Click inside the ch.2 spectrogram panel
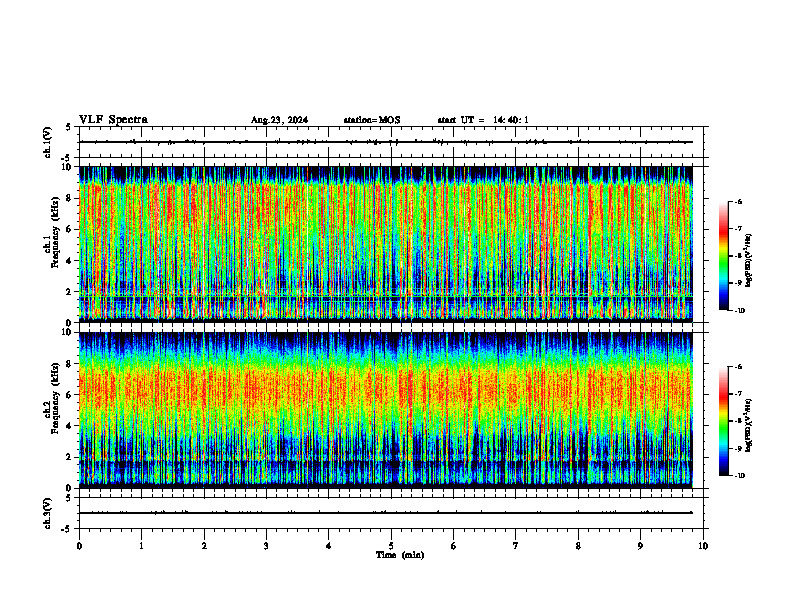Viewport: 792px width, 612px height. [386, 410]
